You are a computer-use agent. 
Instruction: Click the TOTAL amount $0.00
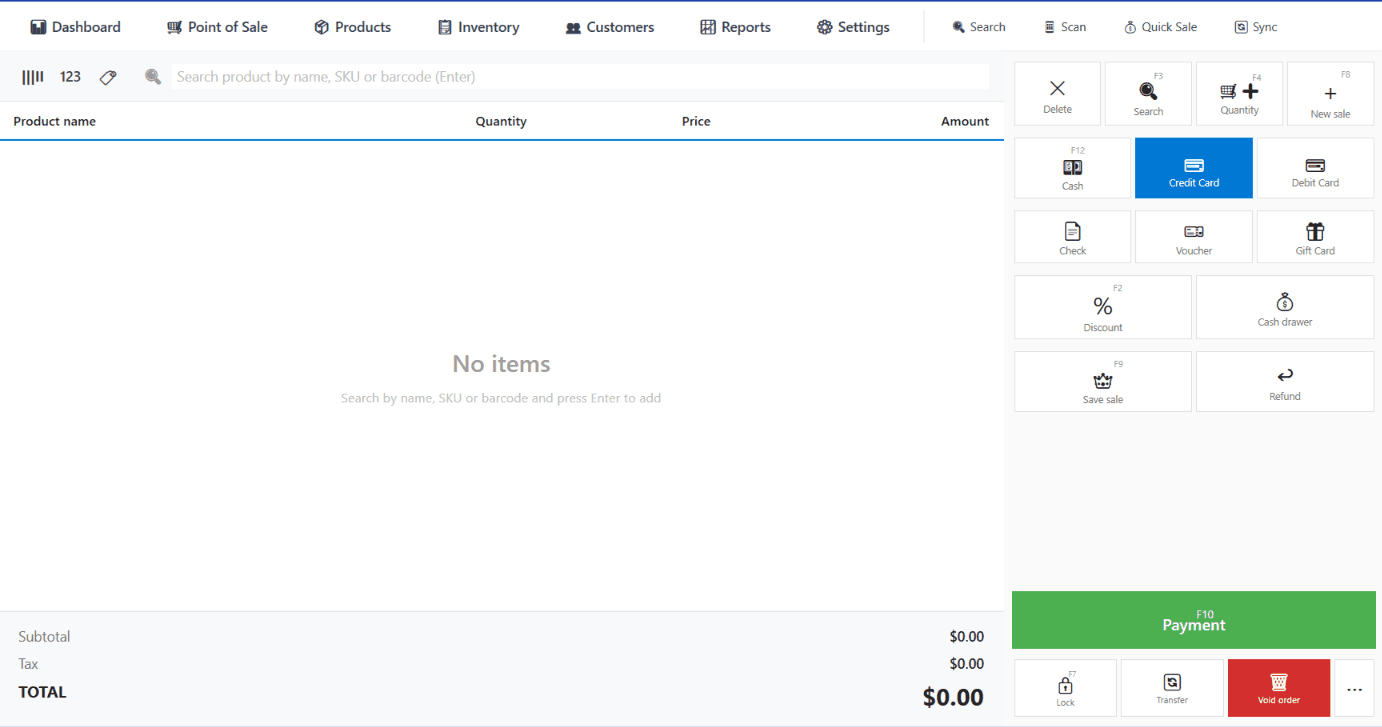coord(953,697)
